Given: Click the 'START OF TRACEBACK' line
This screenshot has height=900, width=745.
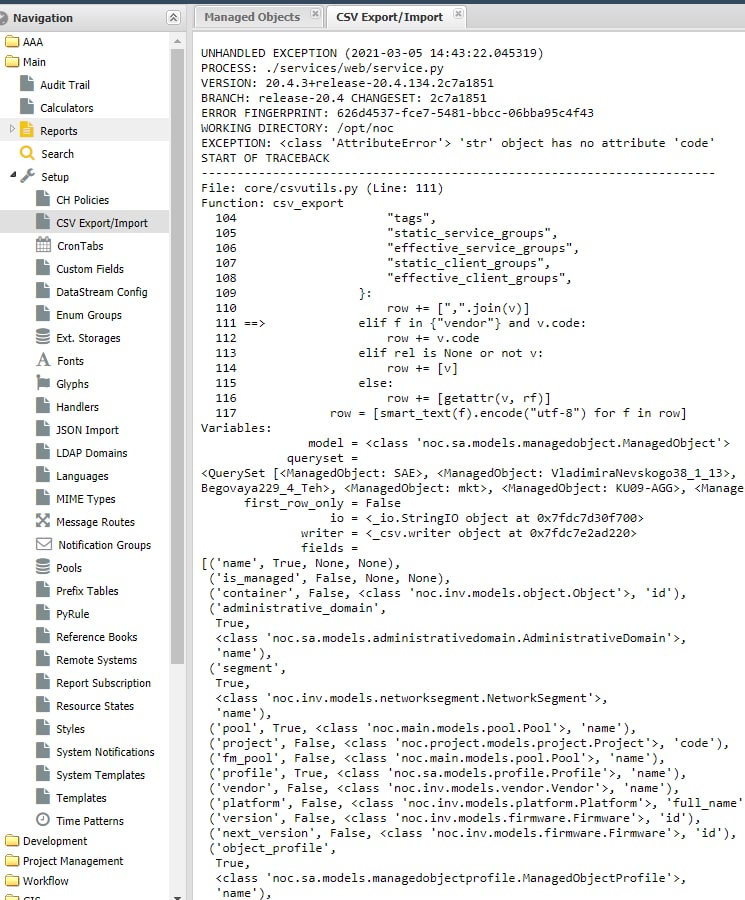Looking at the screenshot, I should click(x=265, y=158).
